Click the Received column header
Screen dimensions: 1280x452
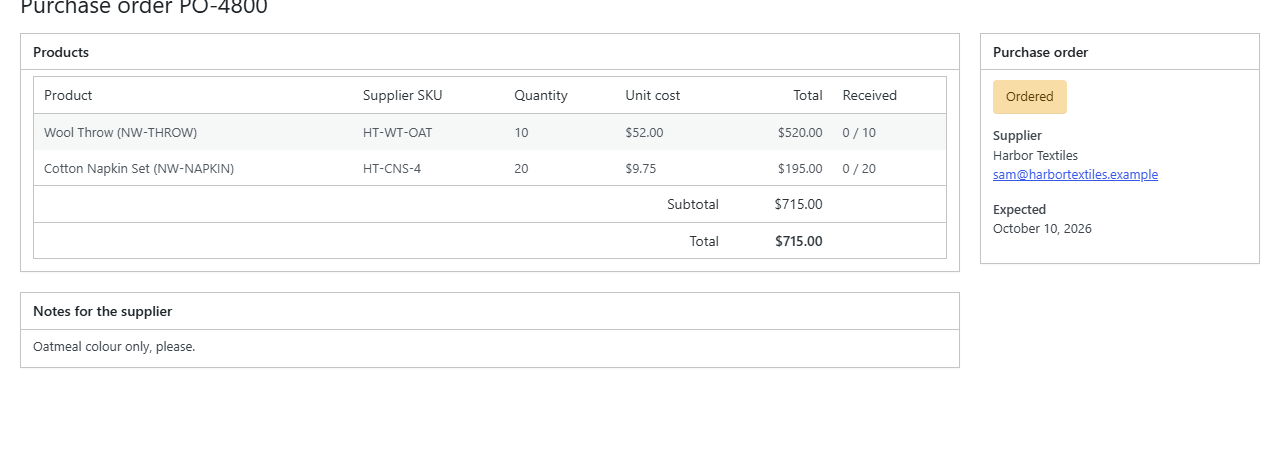pos(870,95)
